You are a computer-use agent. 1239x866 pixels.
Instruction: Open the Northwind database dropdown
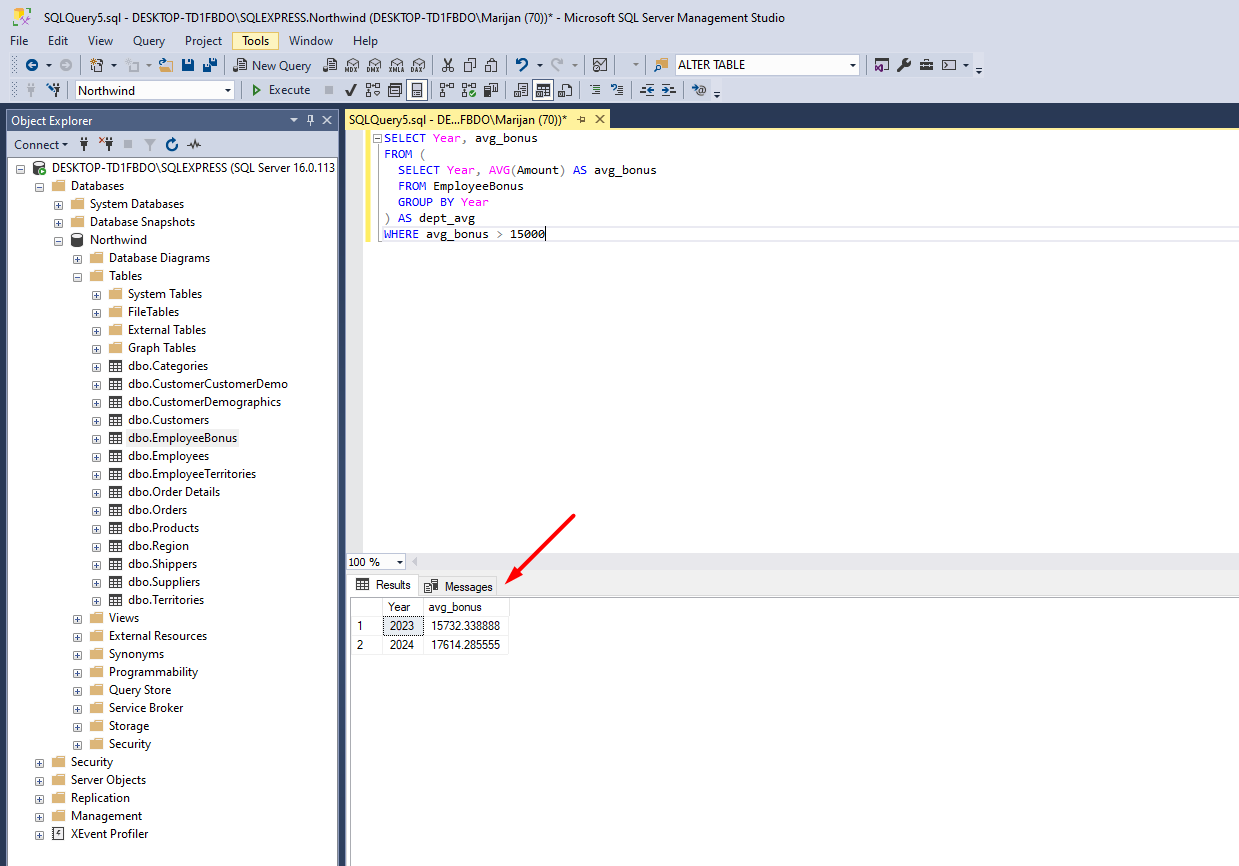click(x=228, y=90)
